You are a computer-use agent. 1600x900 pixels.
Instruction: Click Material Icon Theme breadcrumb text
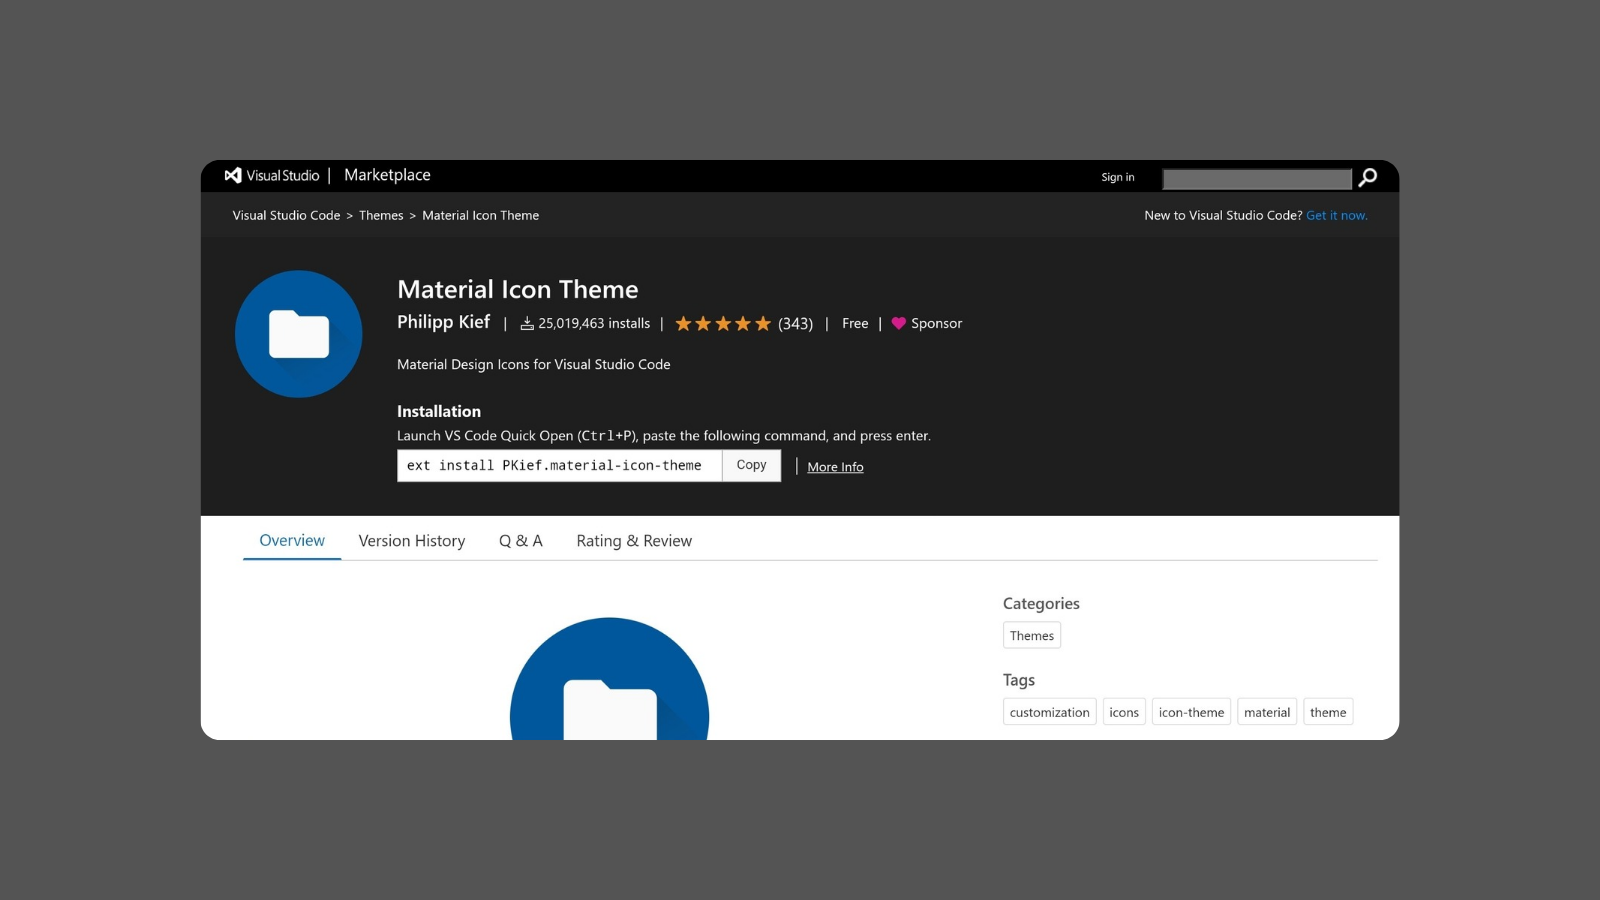point(480,215)
